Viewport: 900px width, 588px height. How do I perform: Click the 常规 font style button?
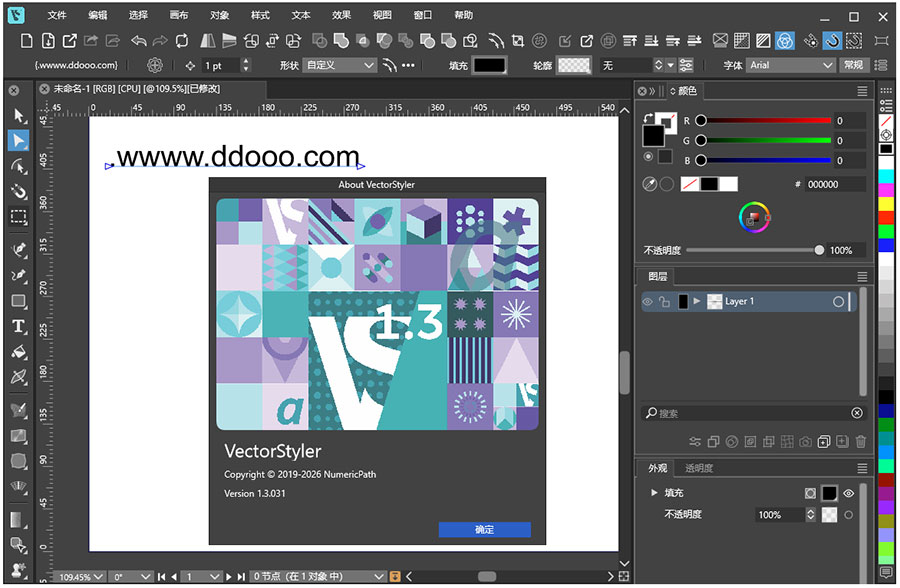pos(854,65)
